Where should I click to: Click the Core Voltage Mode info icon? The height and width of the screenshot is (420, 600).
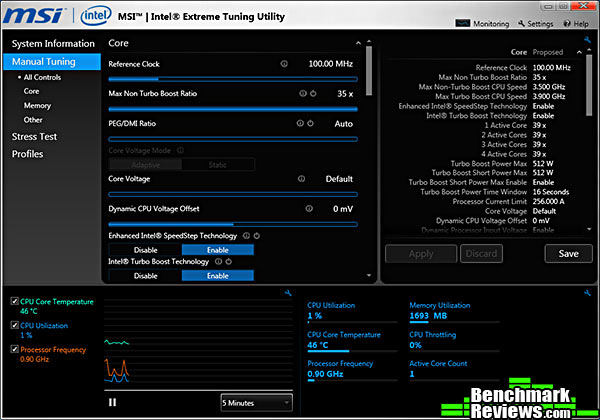180,150
